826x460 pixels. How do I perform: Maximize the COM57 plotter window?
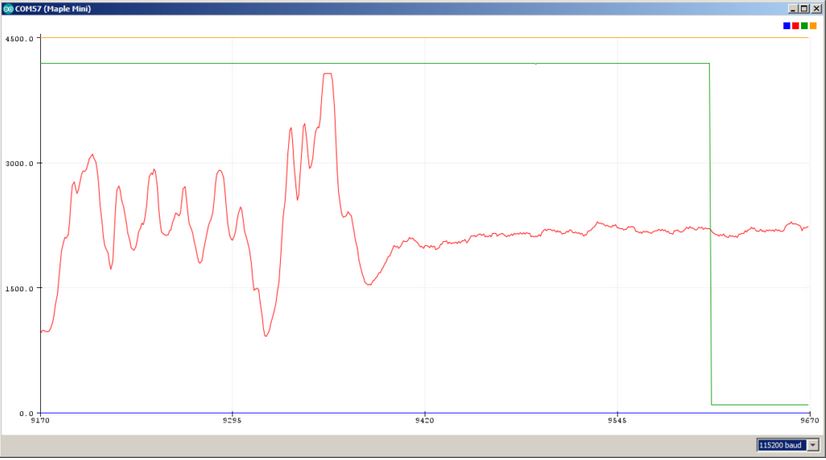click(804, 7)
